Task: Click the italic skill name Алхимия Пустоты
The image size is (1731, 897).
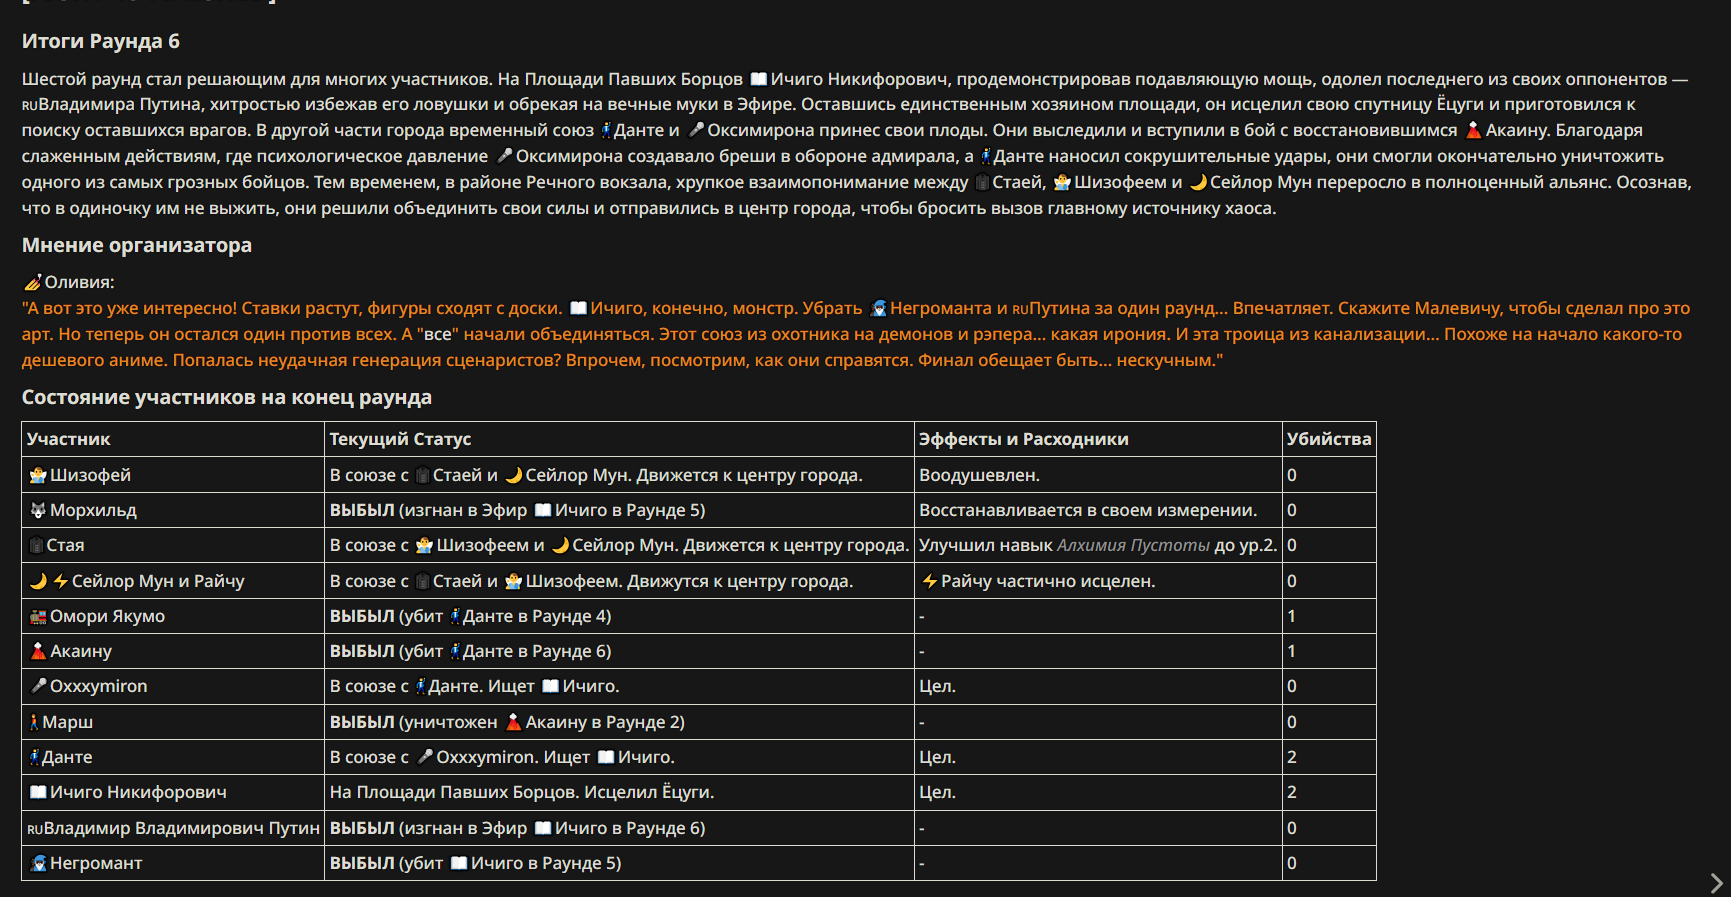Action: (1133, 545)
